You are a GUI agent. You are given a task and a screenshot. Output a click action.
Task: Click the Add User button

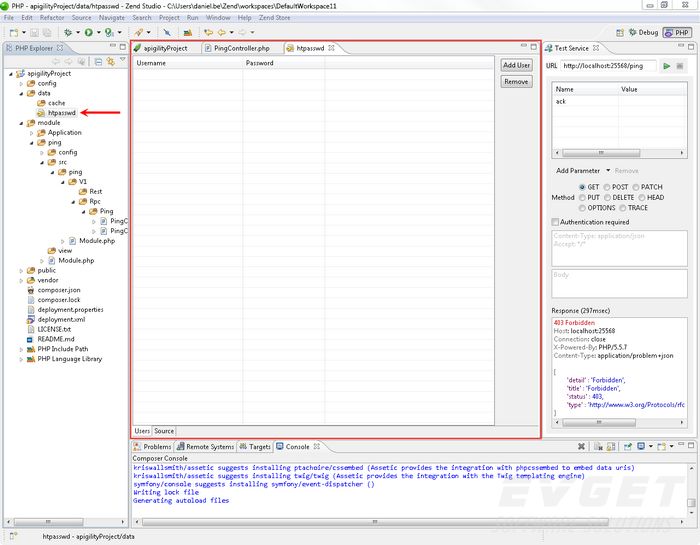click(516, 65)
